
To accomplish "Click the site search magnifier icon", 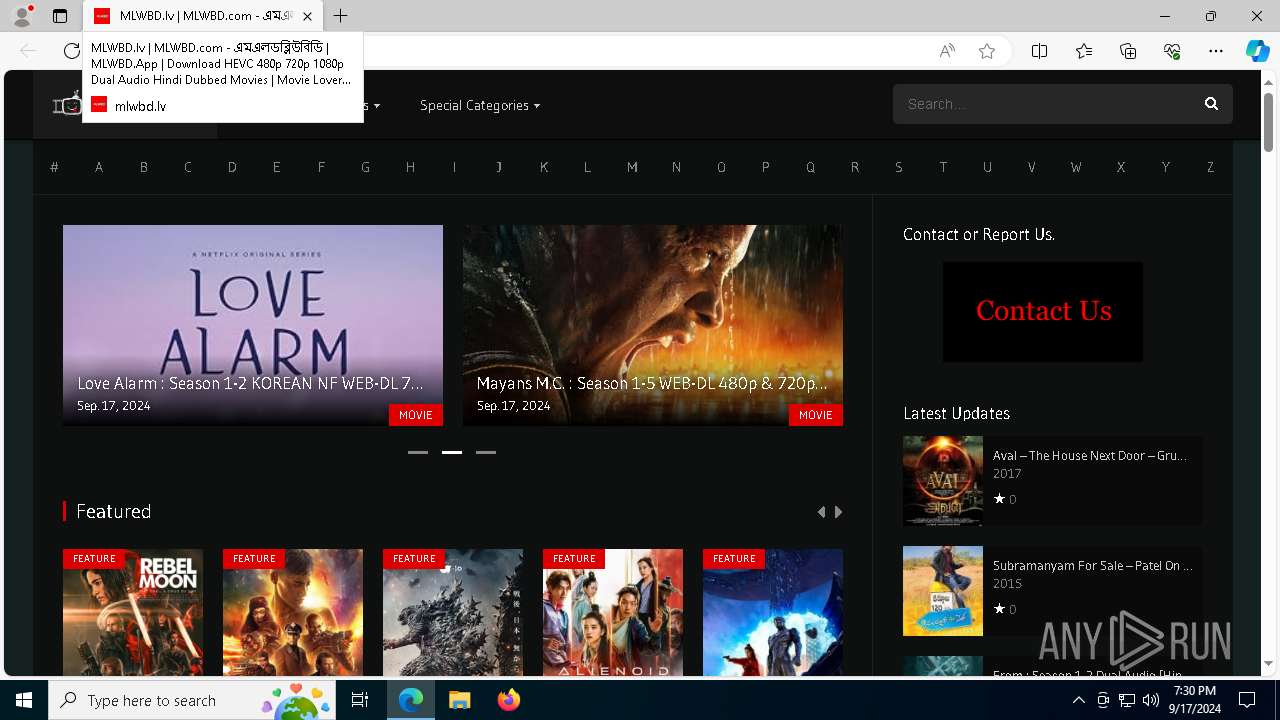I will pyautogui.click(x=1211, y=104).
